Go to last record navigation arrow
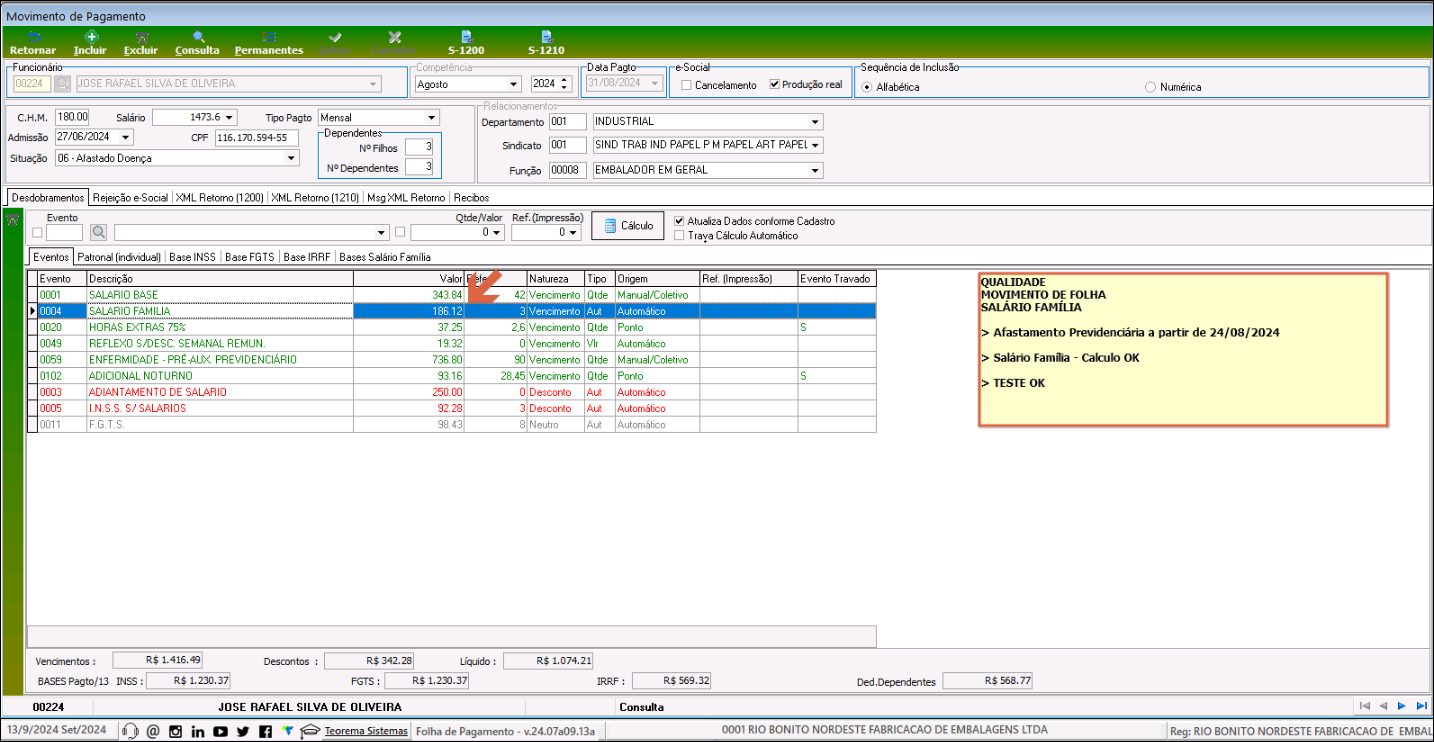This screenshot has height=742, width=1434. coord(1421,706)
